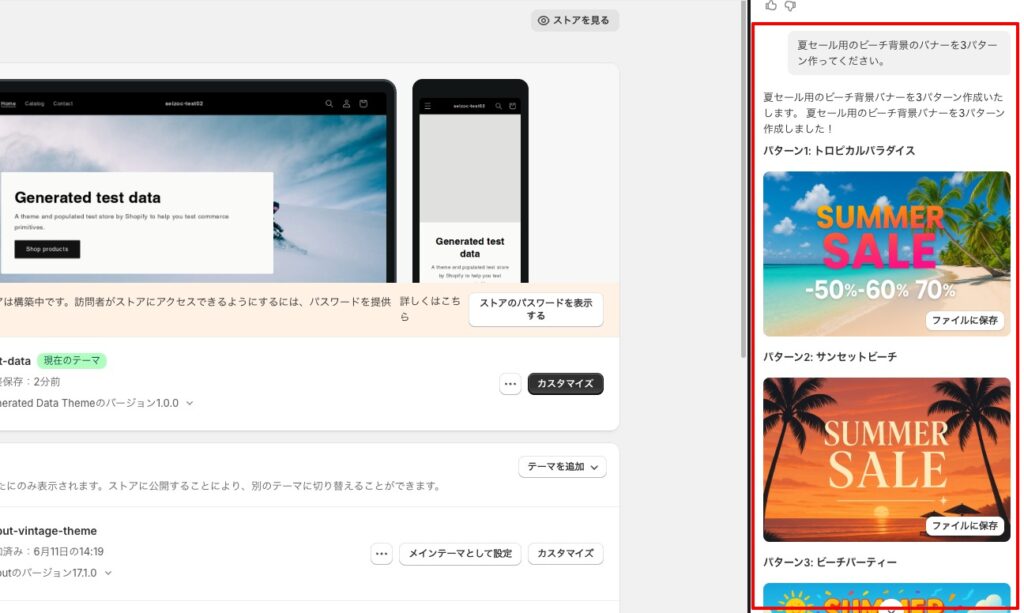Click the account icon in desktop preview
Viewport: 1024px width, 613px height.
click(346, 104)
